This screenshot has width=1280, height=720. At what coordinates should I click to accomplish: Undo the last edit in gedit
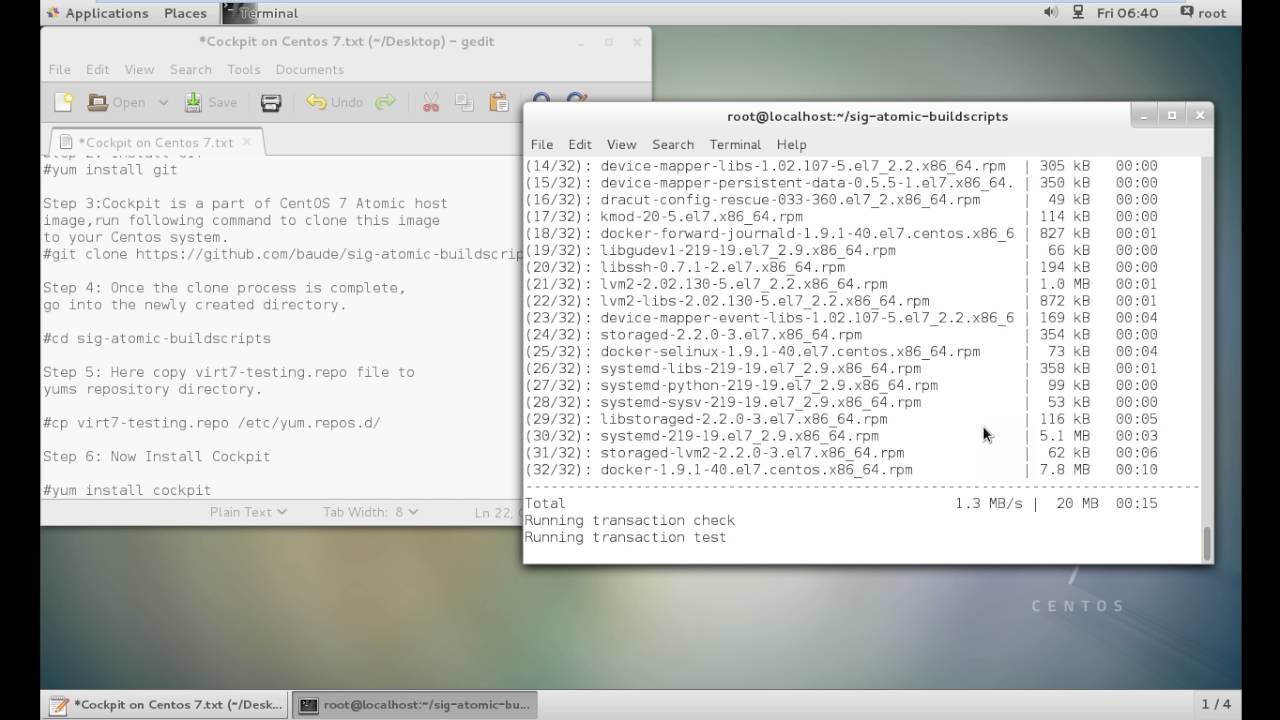335,102
